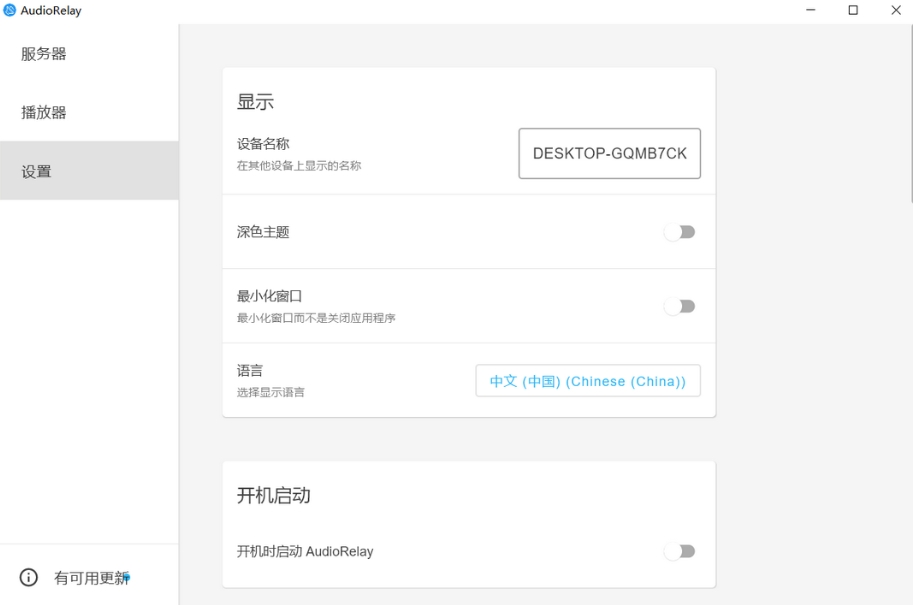Click the 显示 section heading
The image size is (913, 605).
(255, 101)
